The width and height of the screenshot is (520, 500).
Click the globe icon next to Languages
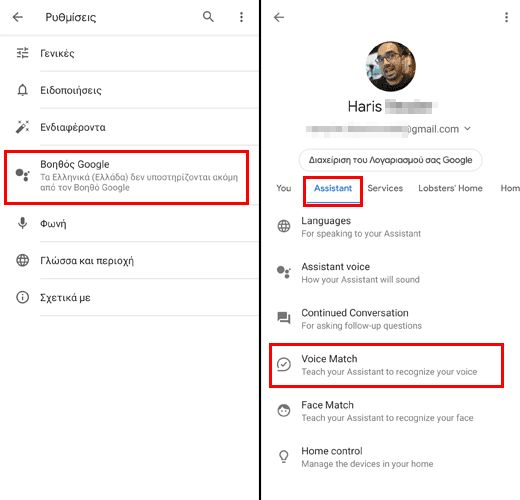click(x=284, y=226)
